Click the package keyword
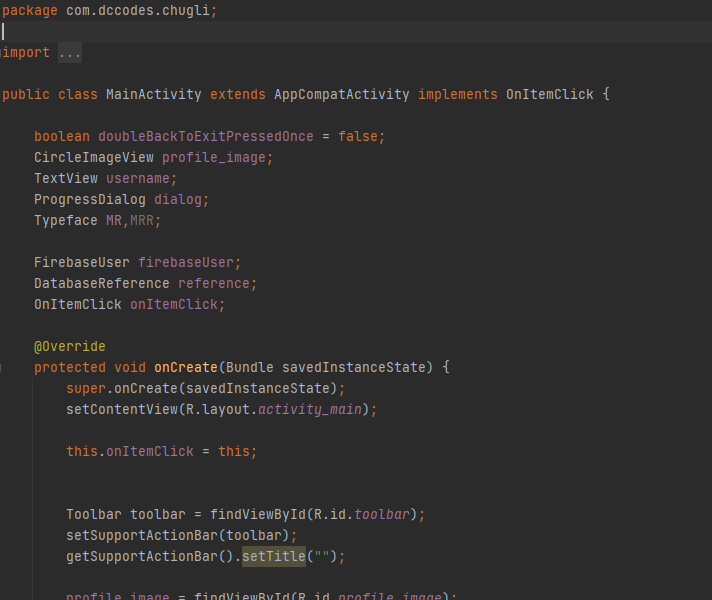 click(x=30, y=10)
